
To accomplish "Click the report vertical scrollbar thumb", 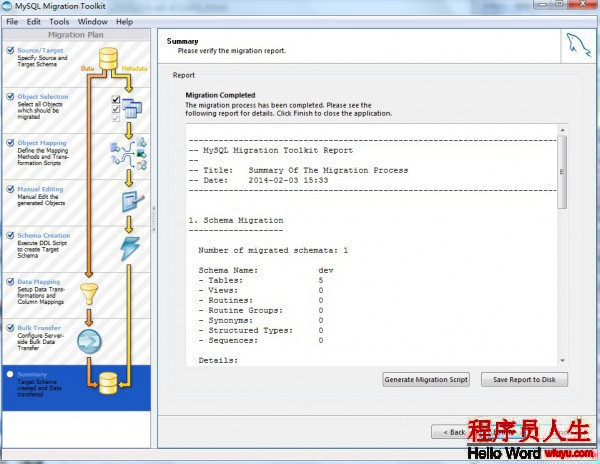I will click(562, 172).
